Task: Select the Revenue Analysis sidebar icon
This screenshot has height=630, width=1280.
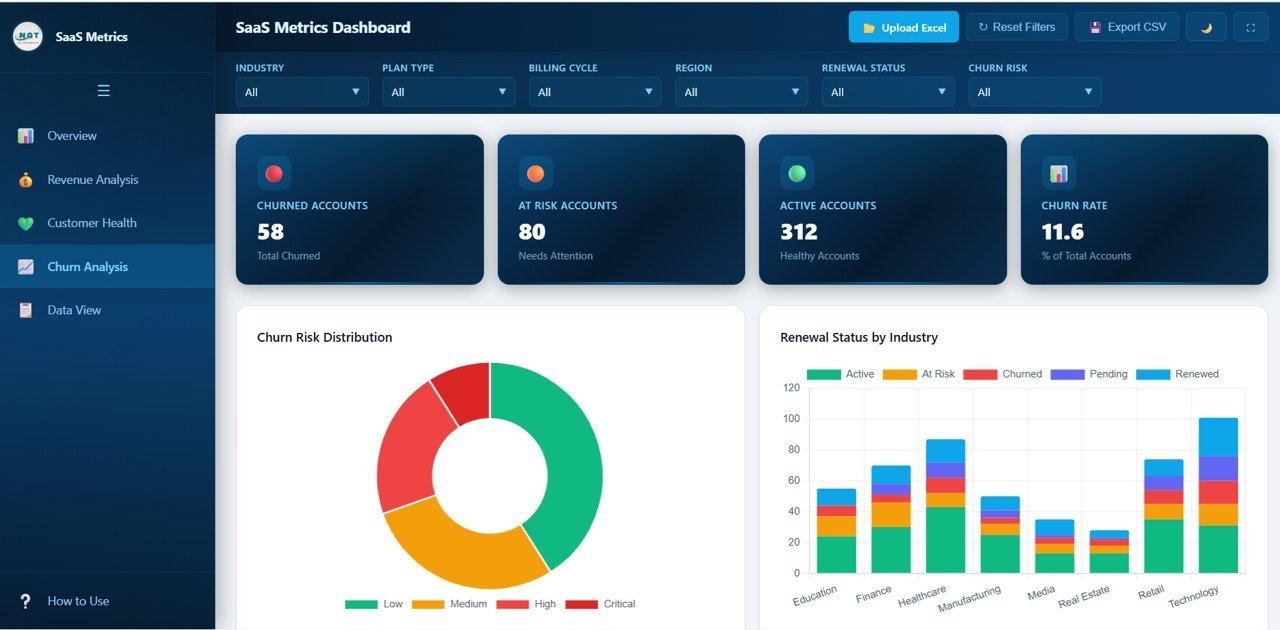Action: click(x=24, y=179)
